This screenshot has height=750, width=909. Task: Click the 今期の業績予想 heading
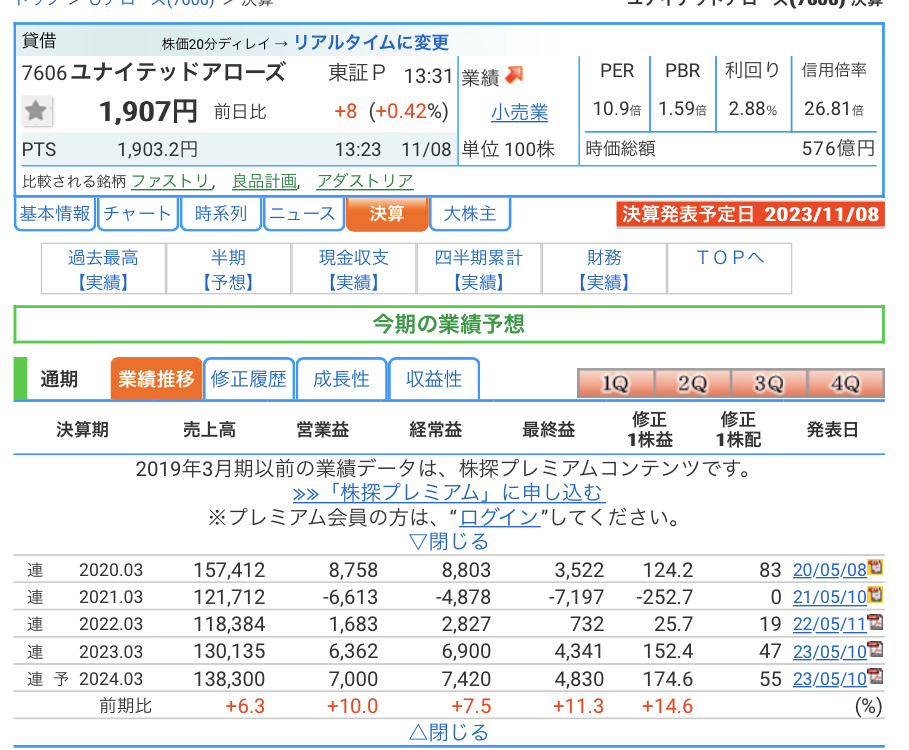(x=449, y=324)
